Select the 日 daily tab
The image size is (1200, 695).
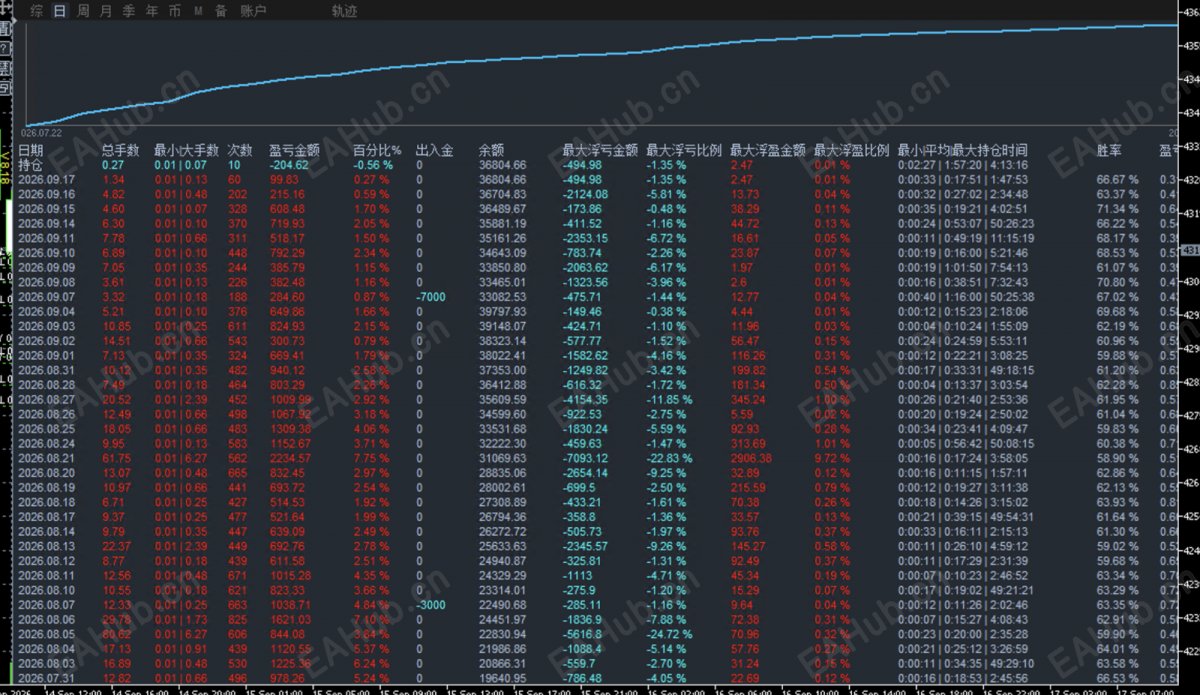60,11
